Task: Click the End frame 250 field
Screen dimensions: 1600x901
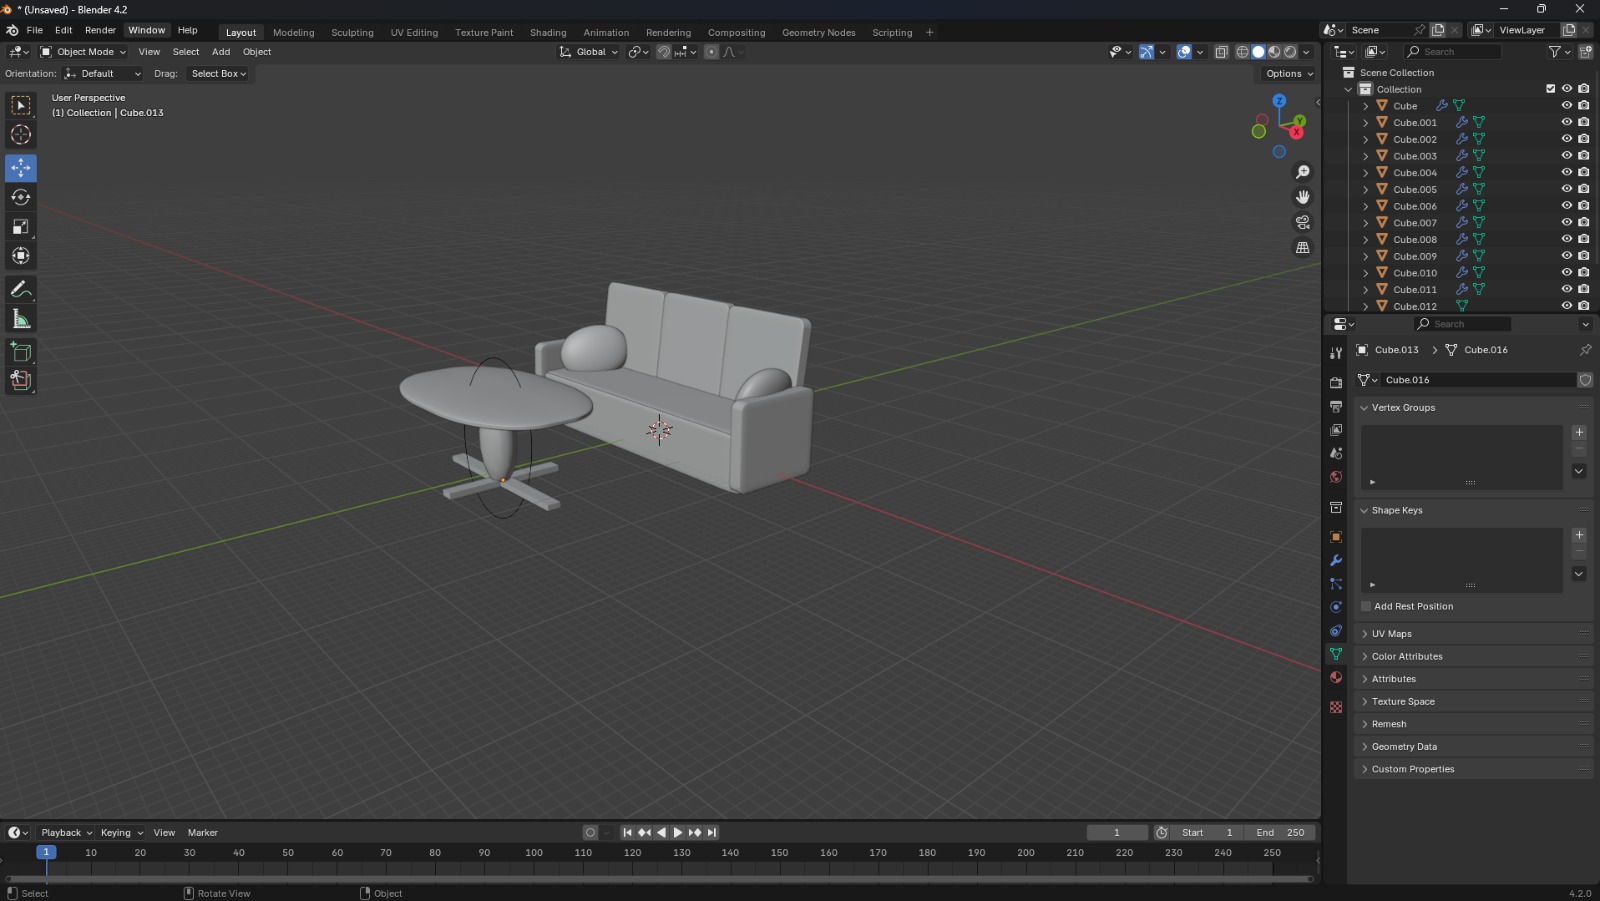Action: [x=1281, y=833]
